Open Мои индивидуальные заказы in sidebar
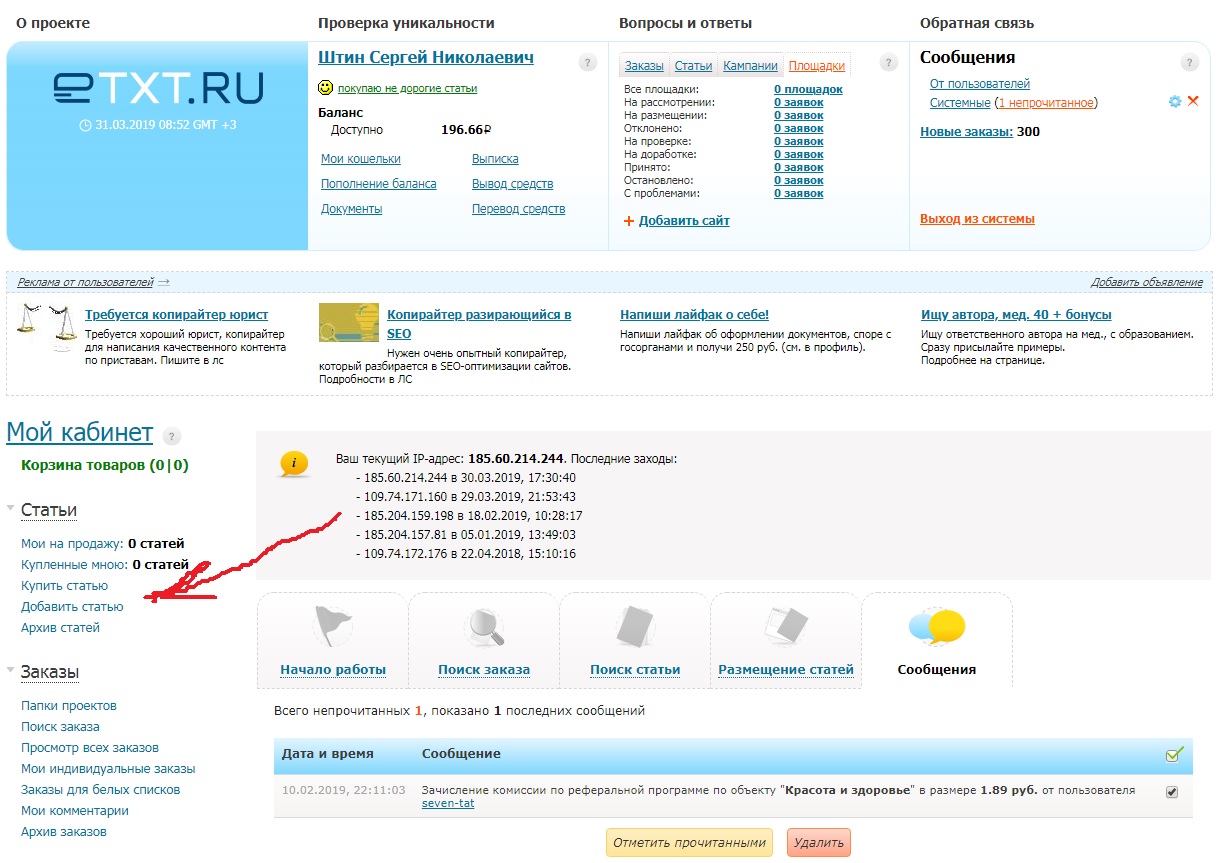Image resolution: width=1221 pixels, height=863 pixels. pyautogui.click(x=108, y=769)
